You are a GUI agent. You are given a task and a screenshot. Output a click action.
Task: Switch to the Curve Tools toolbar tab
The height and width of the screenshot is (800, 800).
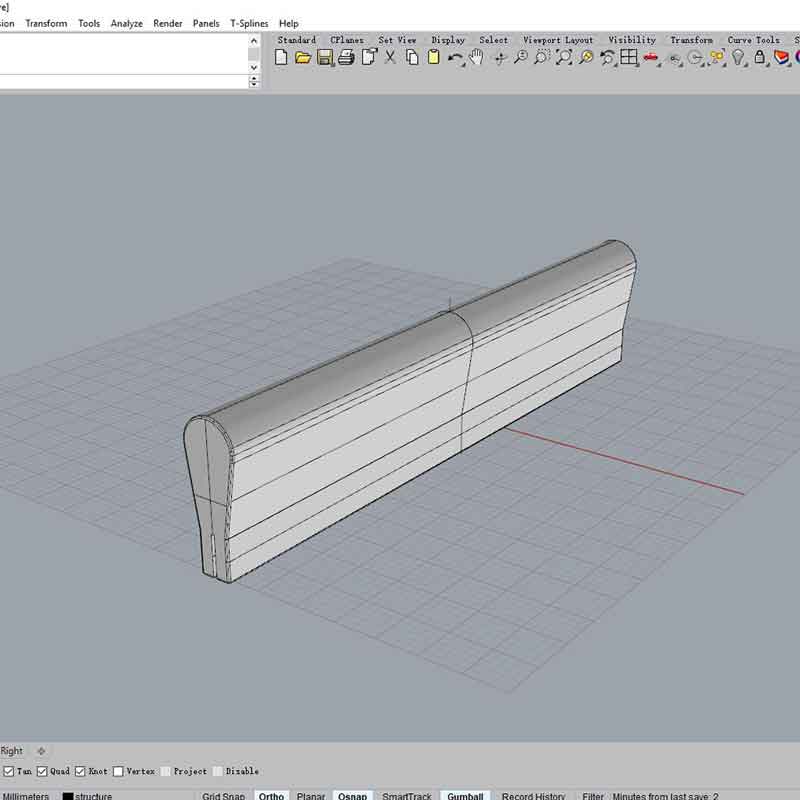coord(753,40)
